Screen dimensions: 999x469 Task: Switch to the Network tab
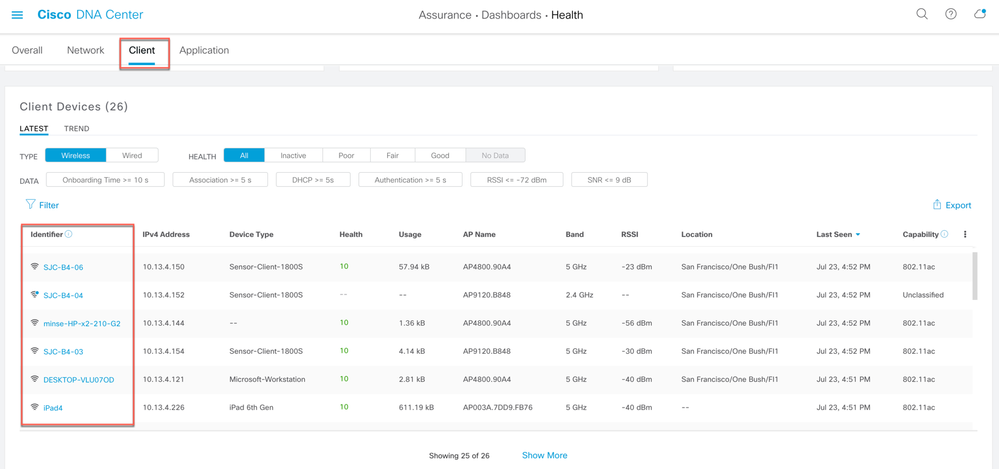click(85, 50)
